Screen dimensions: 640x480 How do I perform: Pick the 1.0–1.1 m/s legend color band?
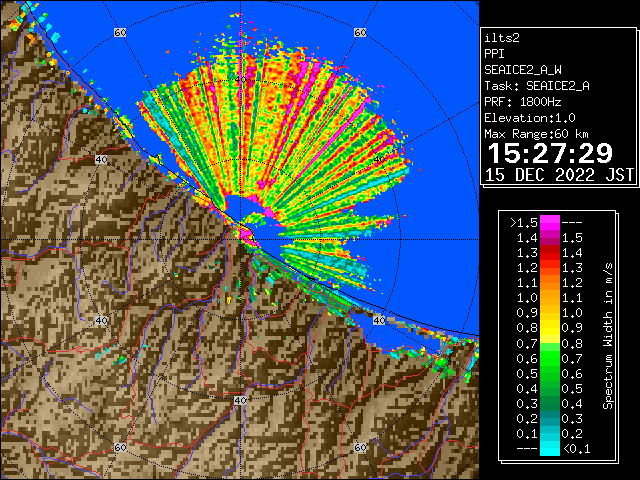point(550,298)
